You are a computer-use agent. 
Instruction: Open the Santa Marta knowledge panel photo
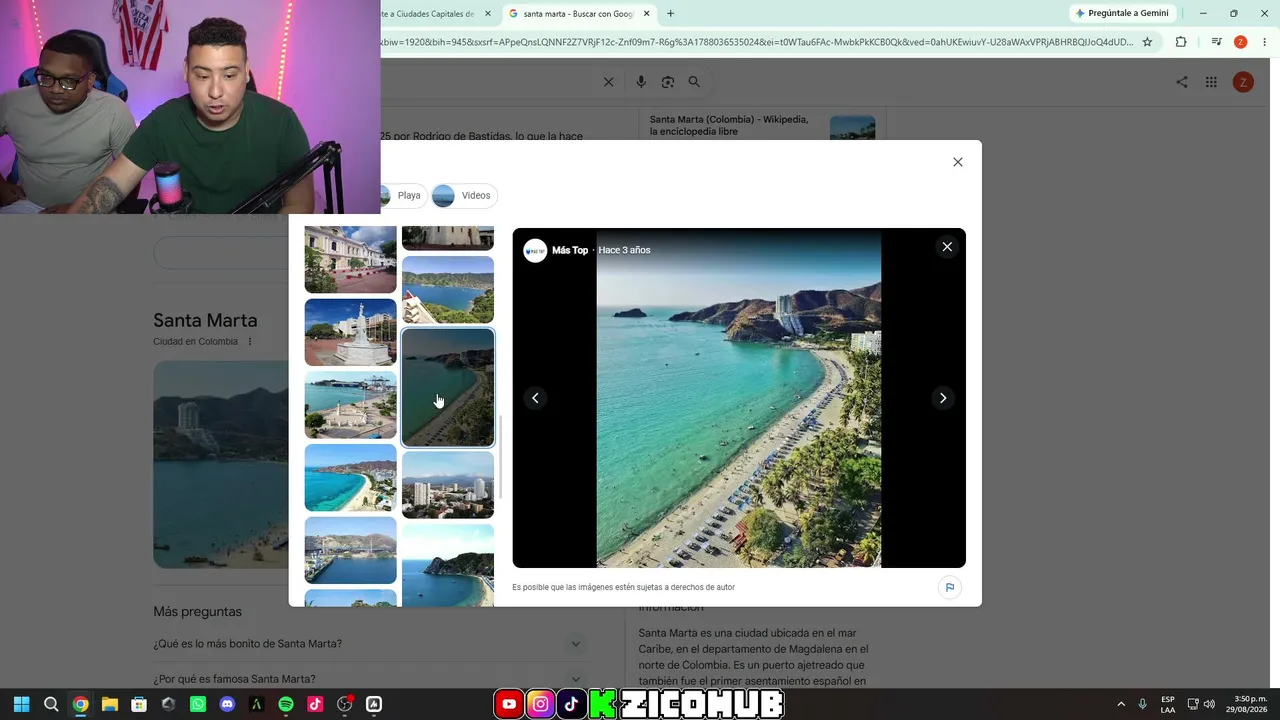point(221,464)
